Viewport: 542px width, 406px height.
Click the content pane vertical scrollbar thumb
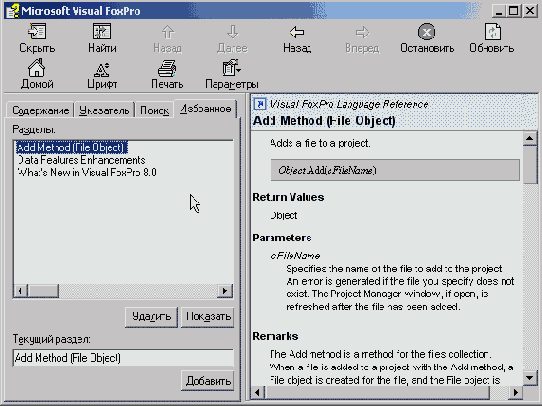[x=530, y=164]
